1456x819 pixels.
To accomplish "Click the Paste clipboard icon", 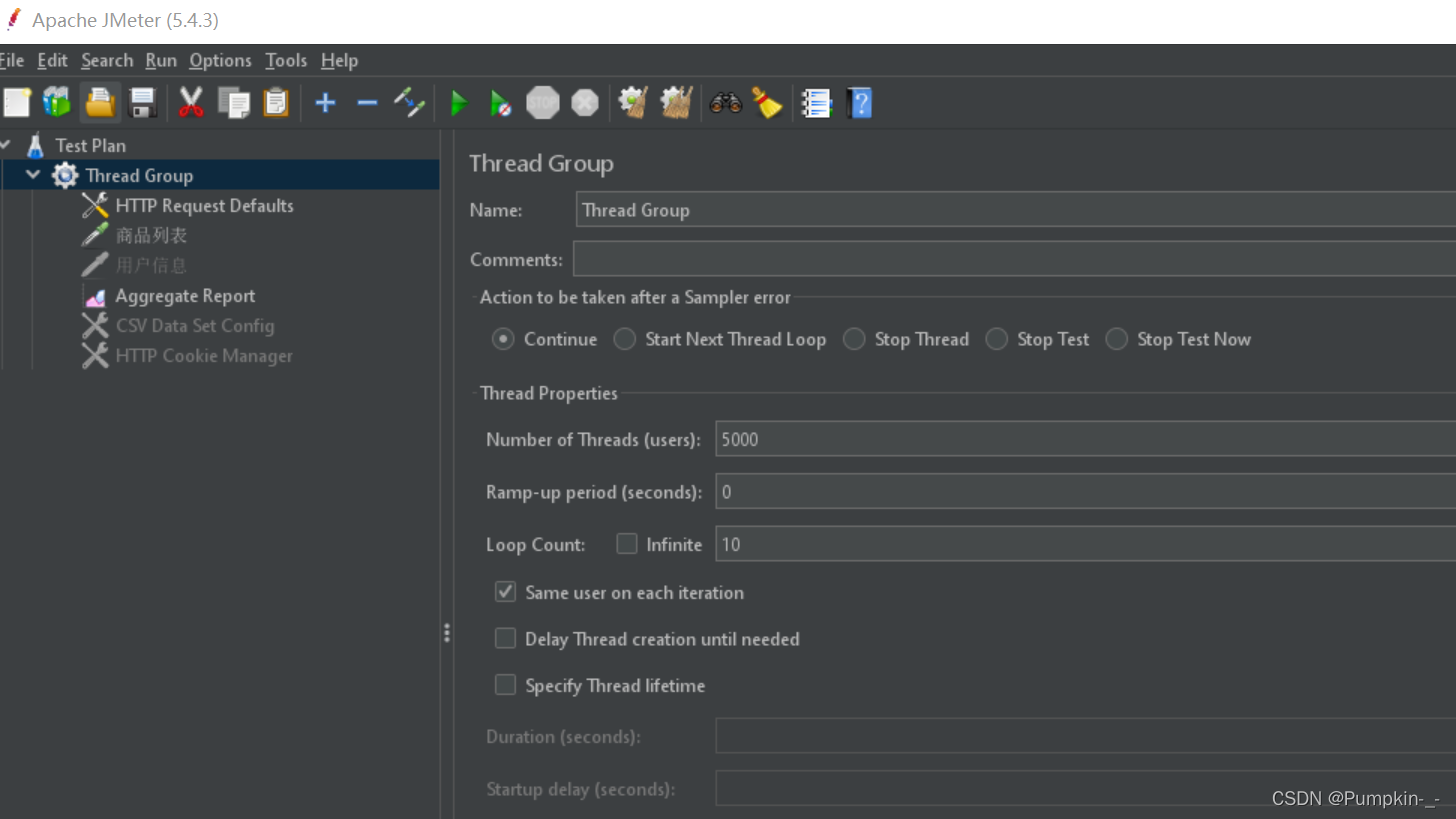I will (x=275, y=102).
